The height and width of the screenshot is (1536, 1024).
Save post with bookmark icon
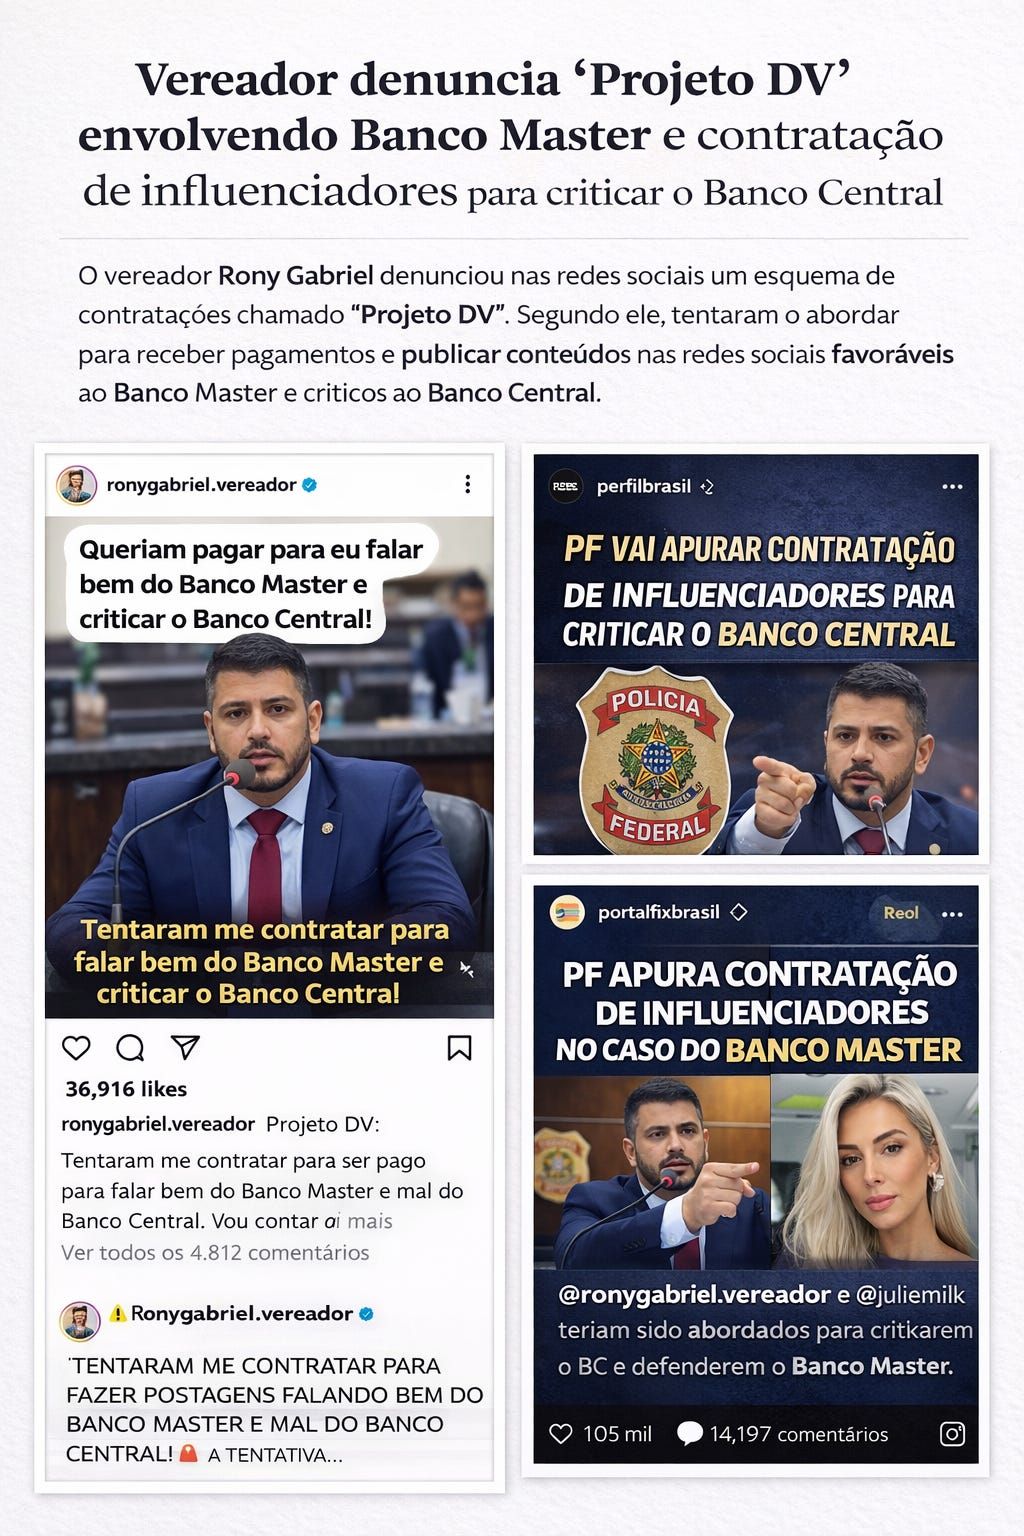coord(459,1047)
